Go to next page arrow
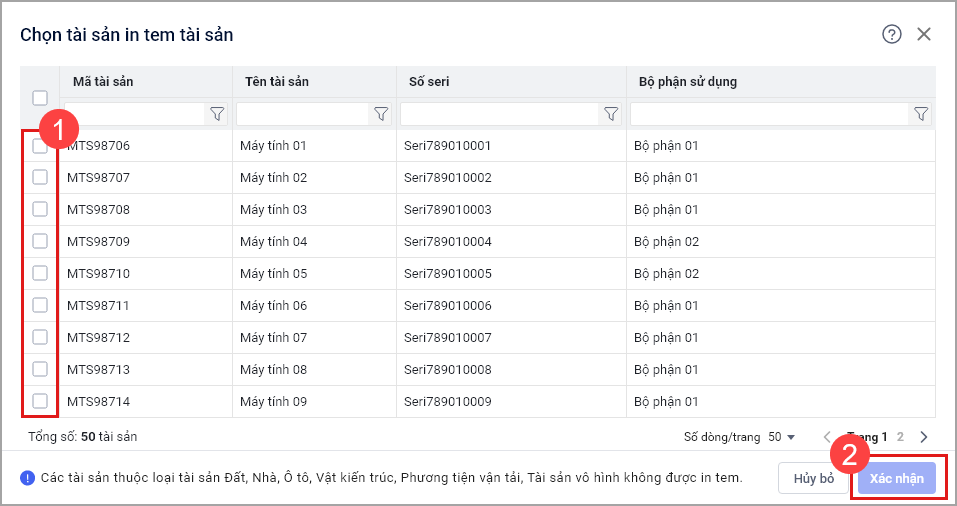 [x=923, y=437]
